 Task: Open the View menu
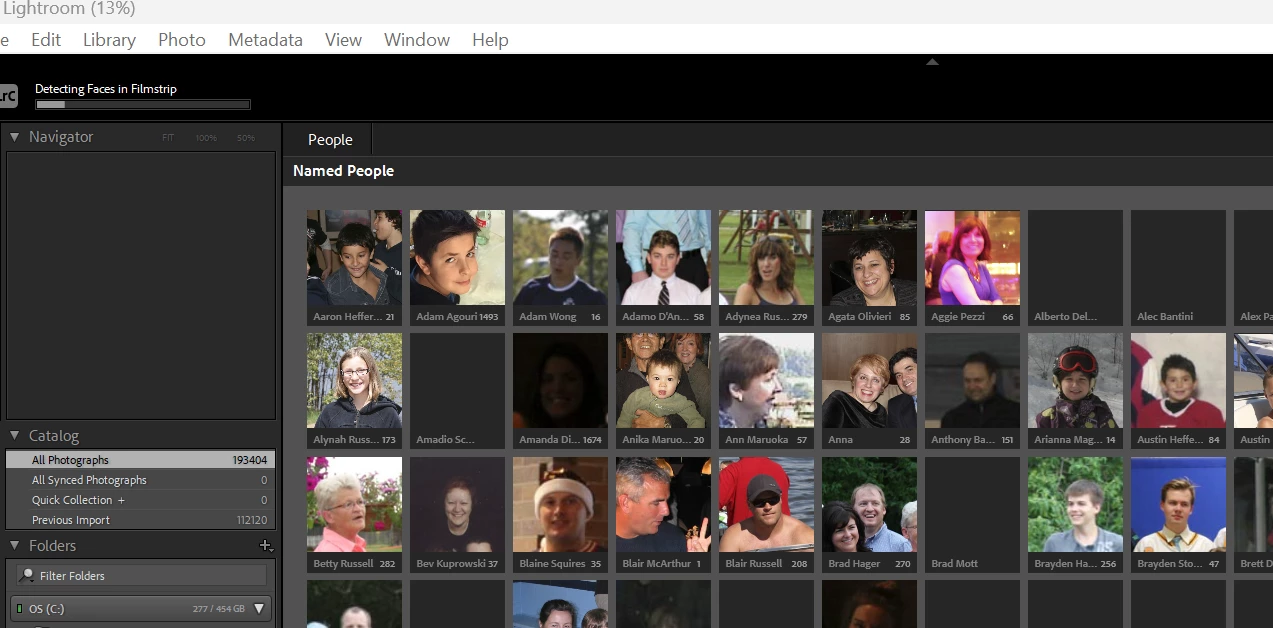[x=343, y=40]
